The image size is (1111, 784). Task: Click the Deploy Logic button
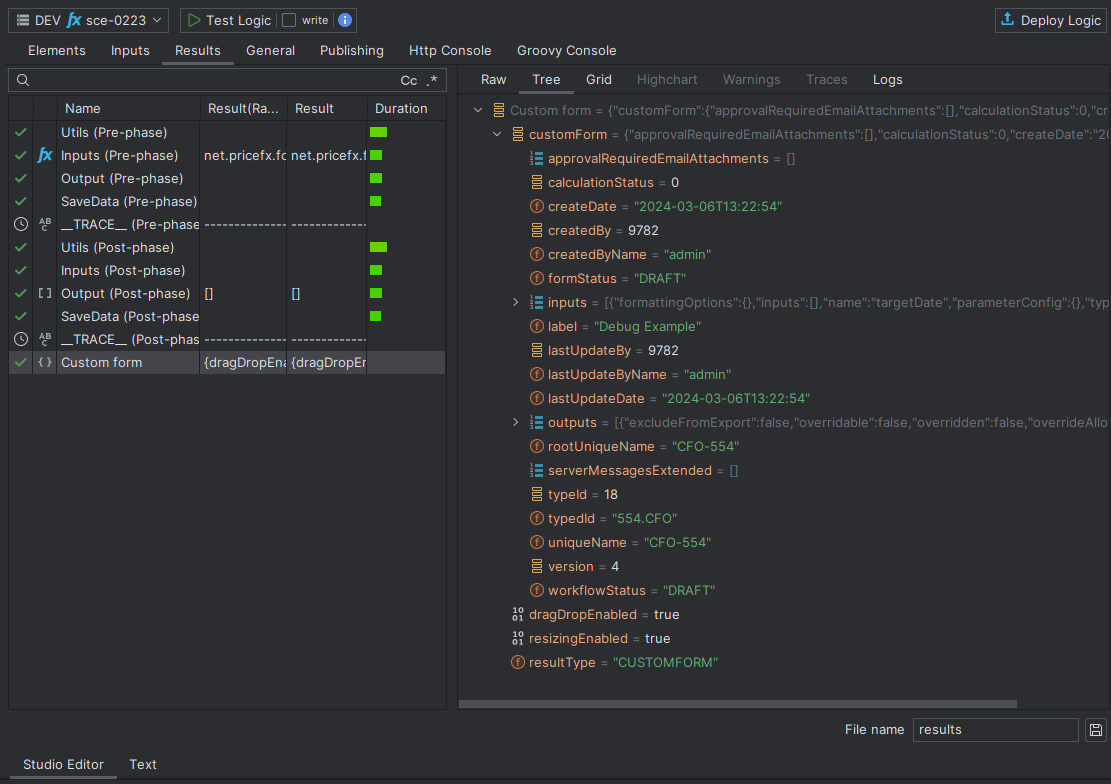1051,21
